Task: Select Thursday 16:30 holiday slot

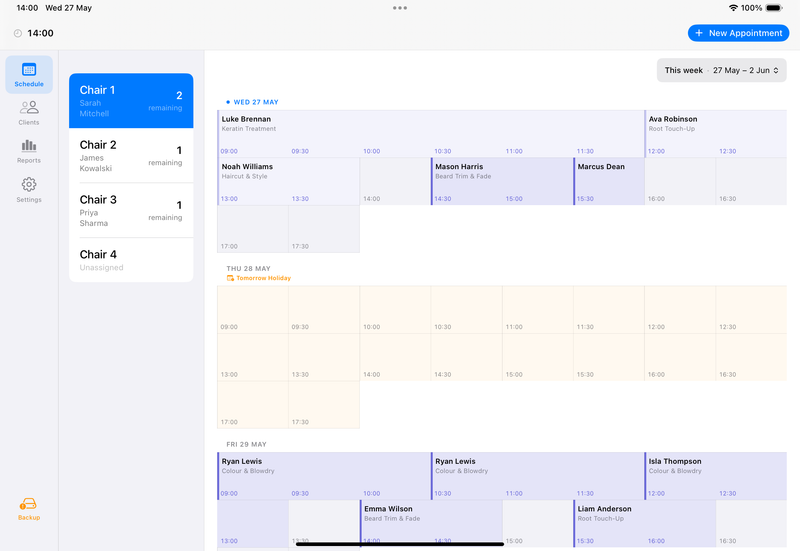Action: 751,357
